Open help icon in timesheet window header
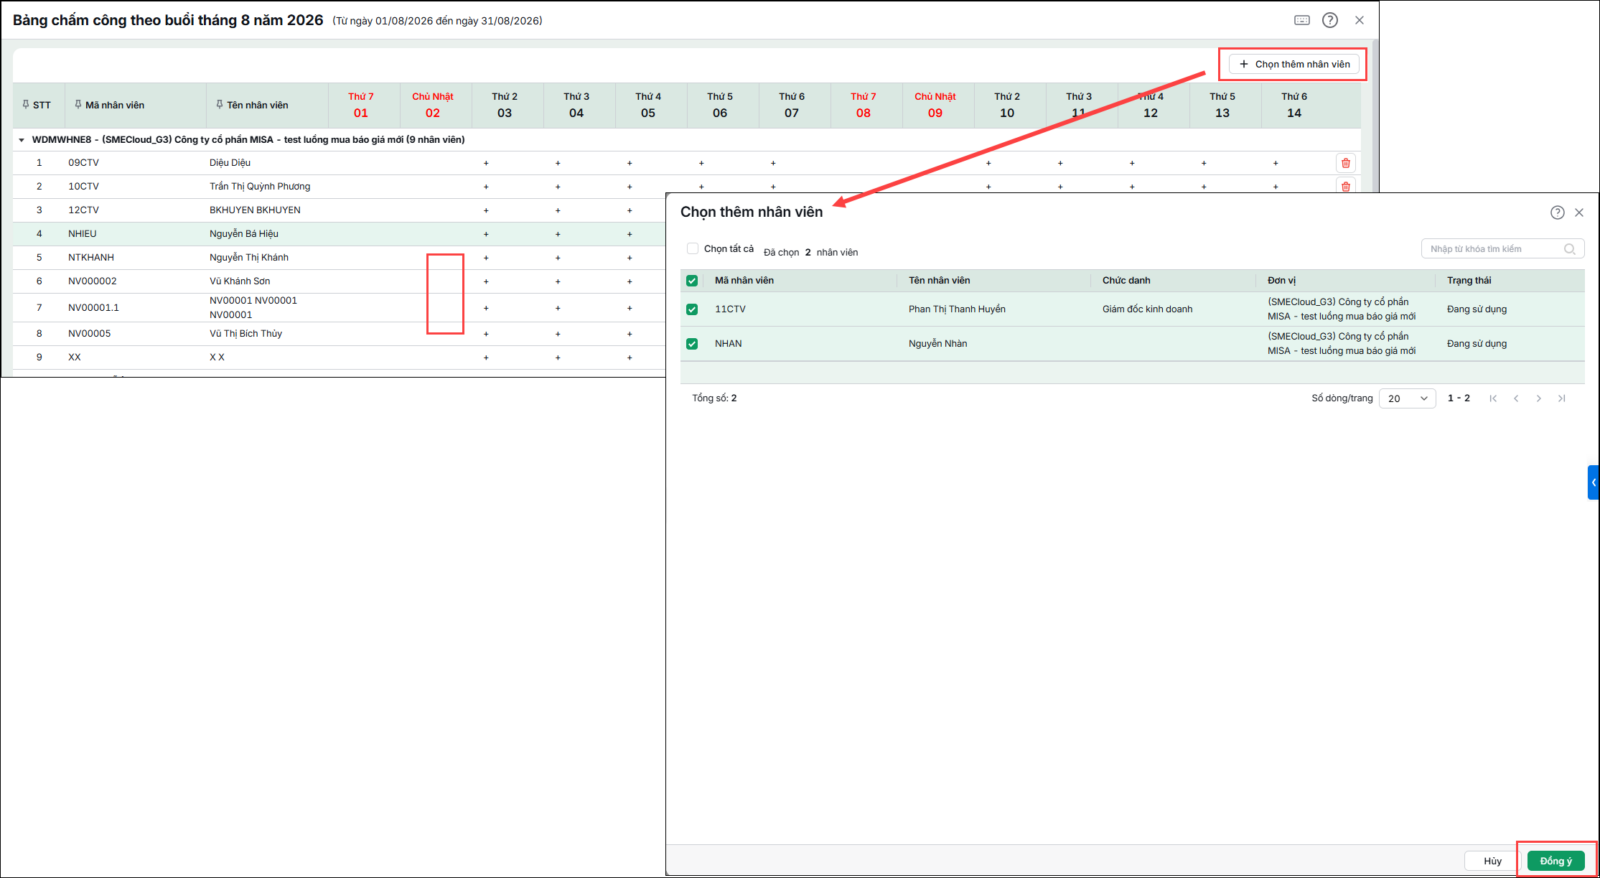Viewport: 1600px width, 878px height. point(1330,20)
